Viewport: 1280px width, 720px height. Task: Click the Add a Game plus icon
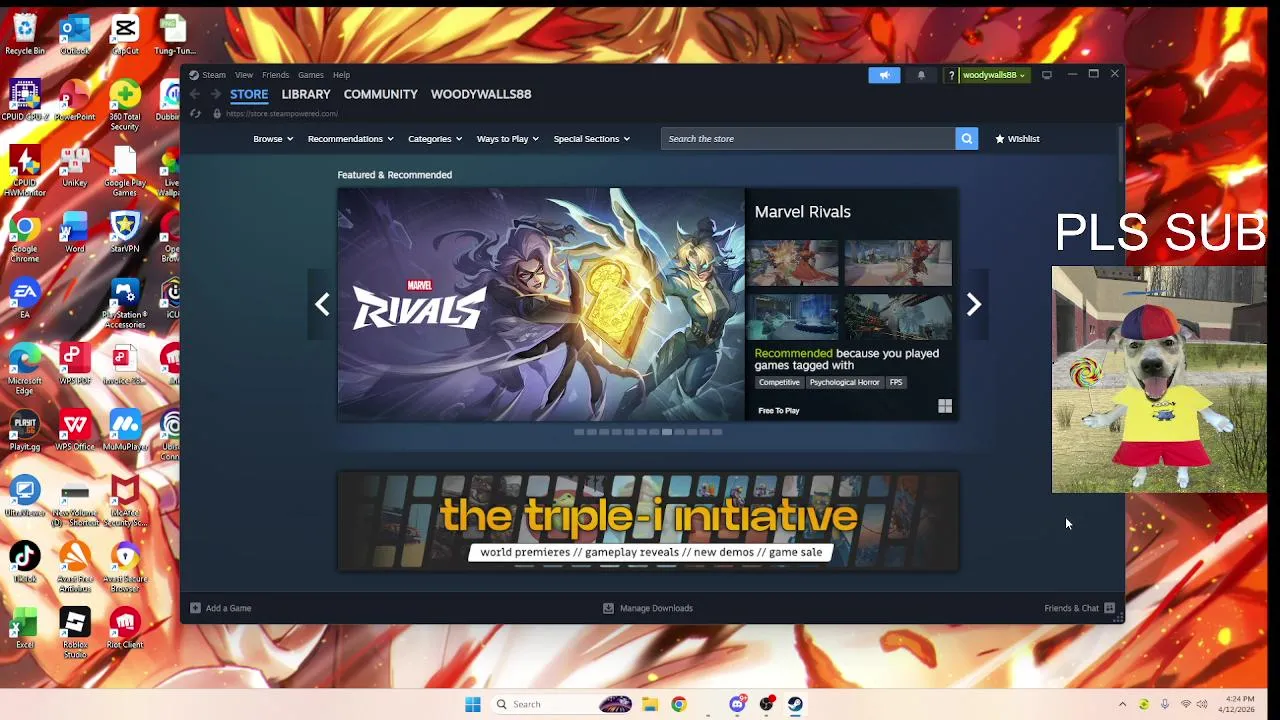click(195, 608)
